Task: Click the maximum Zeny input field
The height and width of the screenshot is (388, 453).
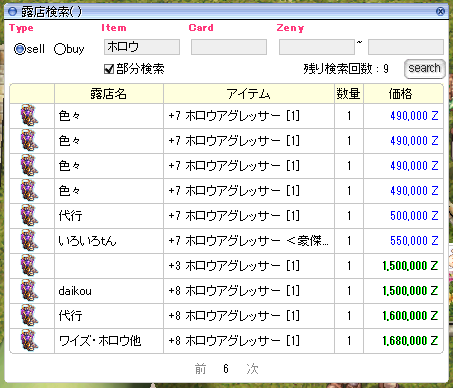Action: point(406,47)
